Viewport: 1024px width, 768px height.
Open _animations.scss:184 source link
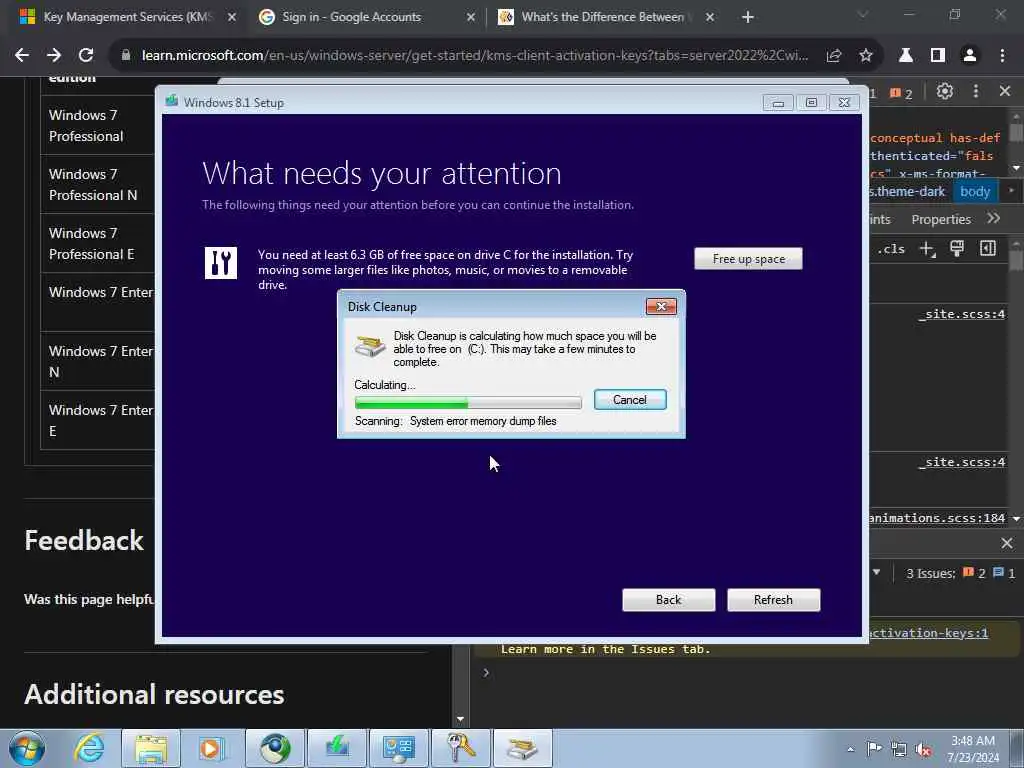(936, 518)
